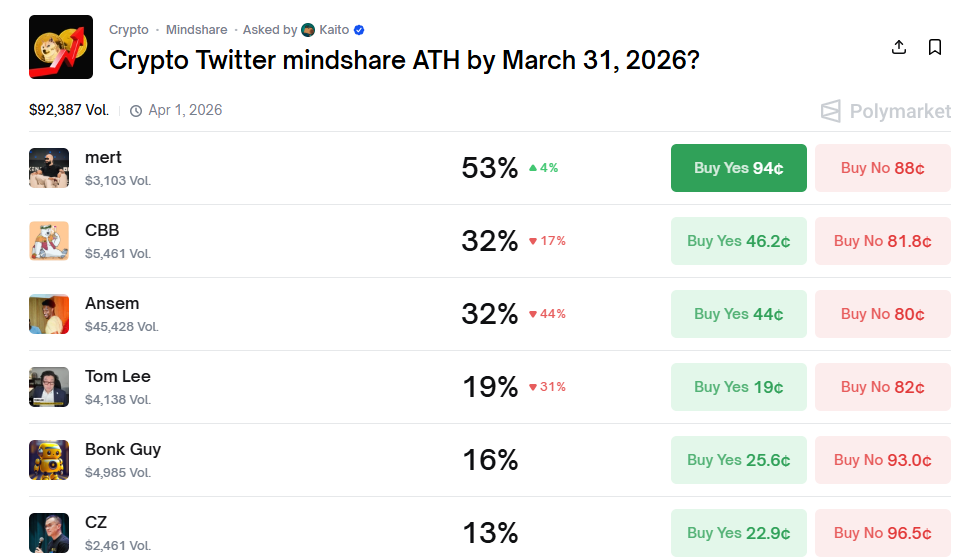Image resolution: width=963 pixels, height=558 pixels.
Task: Click the Polymarket logo
Action: [885, 111]
